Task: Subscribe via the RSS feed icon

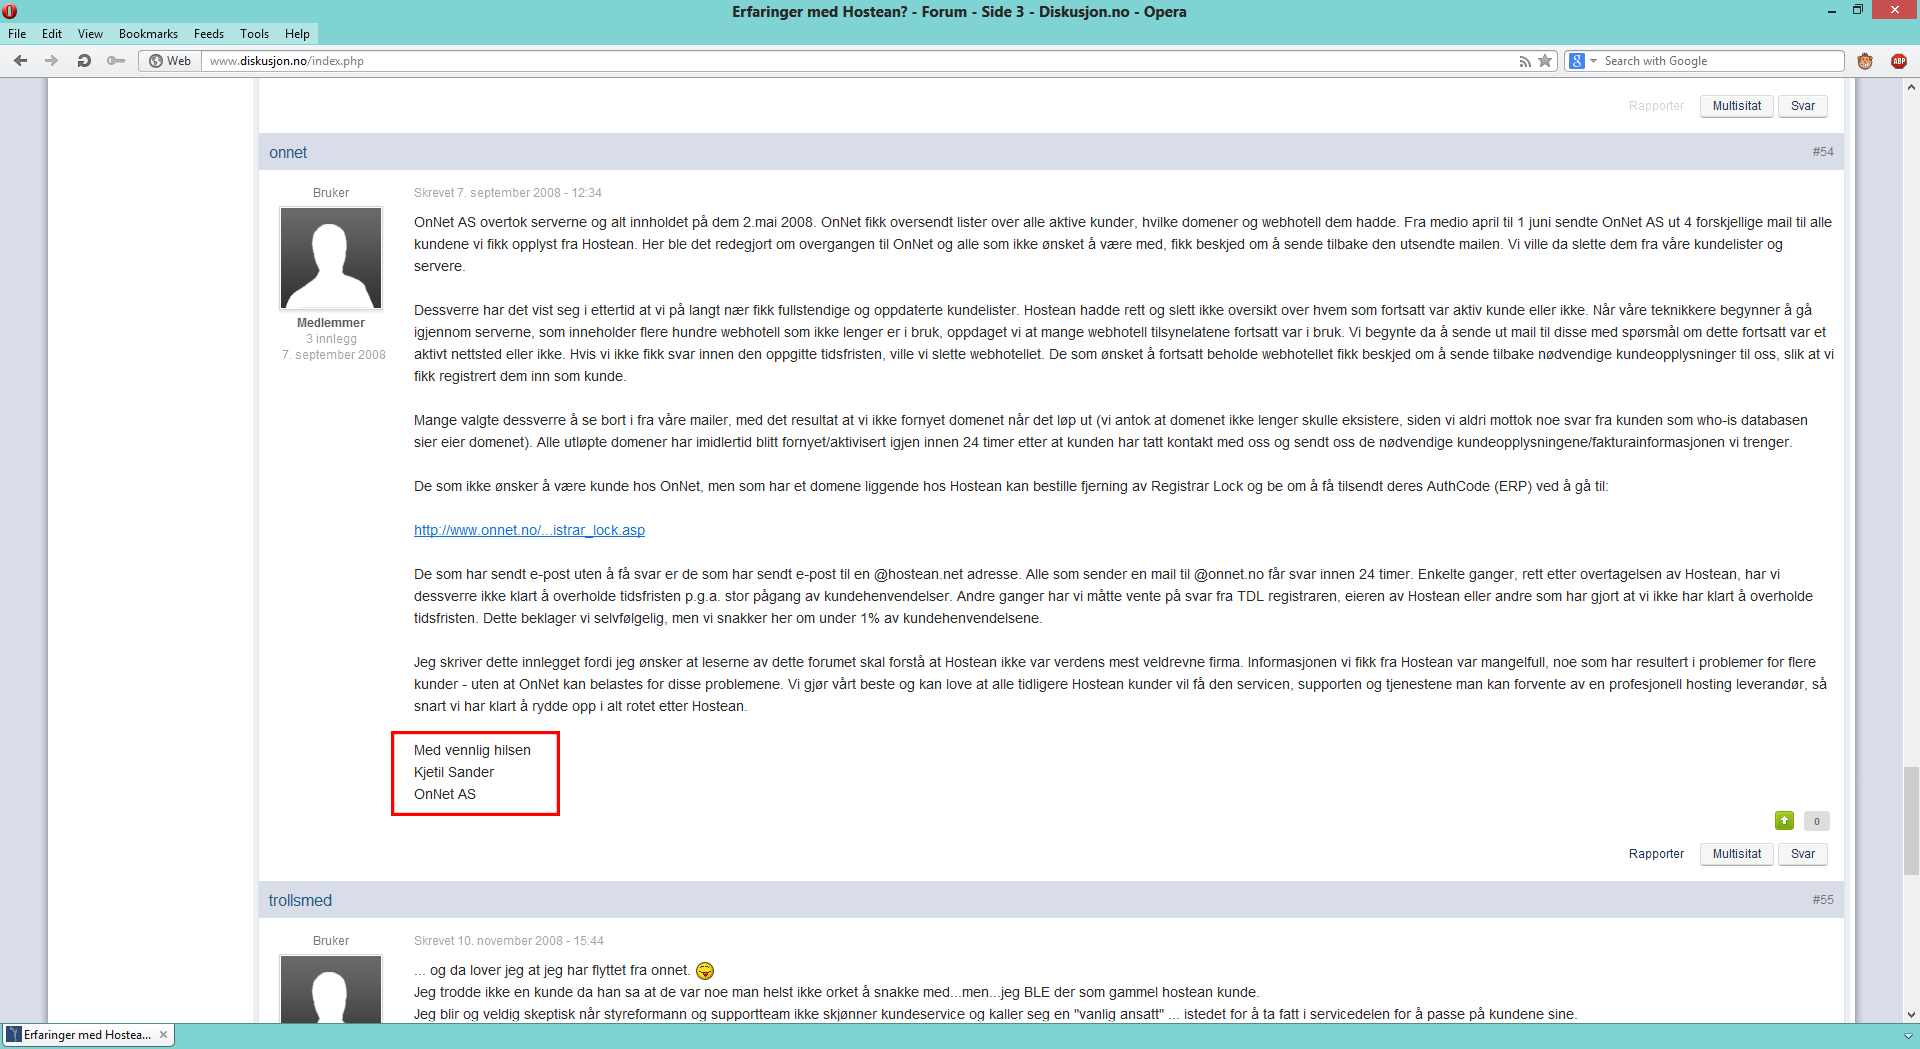Action: pos(1524,61)
